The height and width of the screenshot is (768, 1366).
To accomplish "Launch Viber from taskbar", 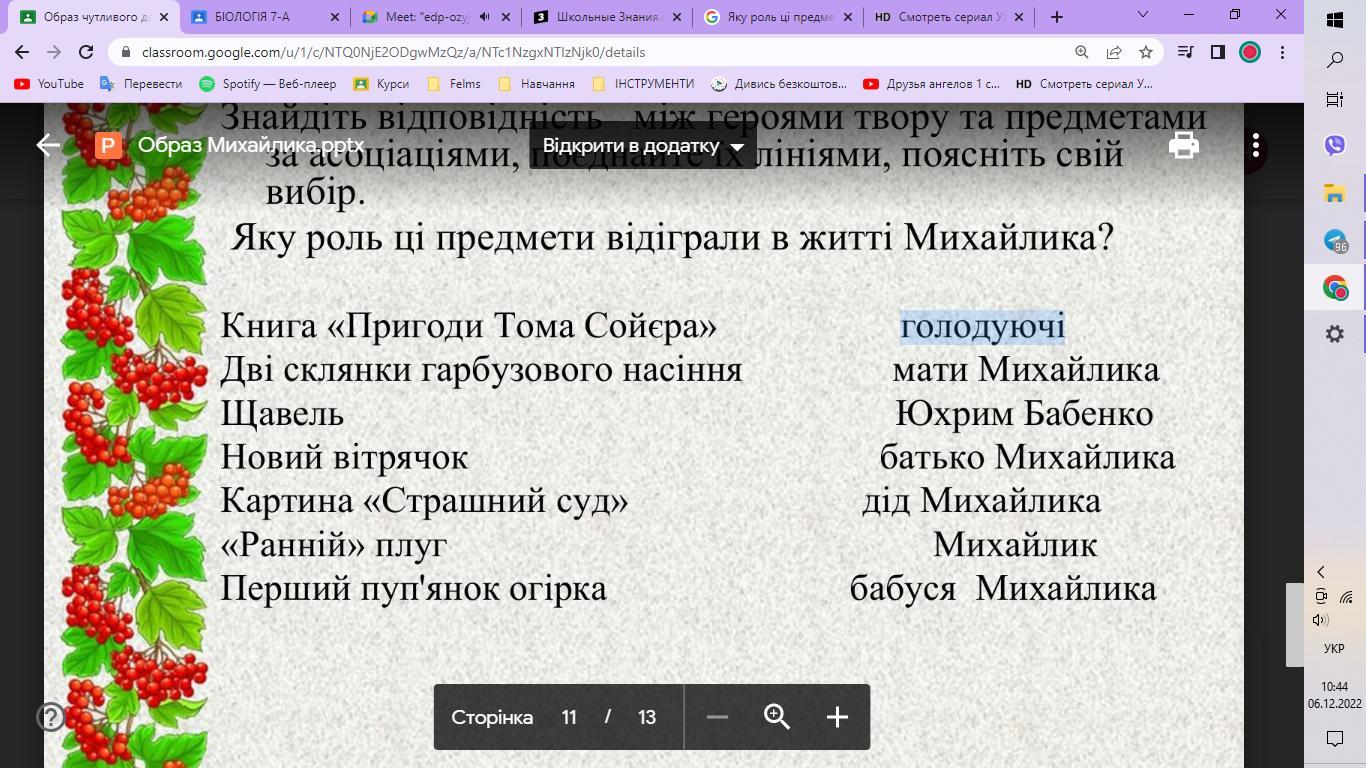I will [1335, 145].
